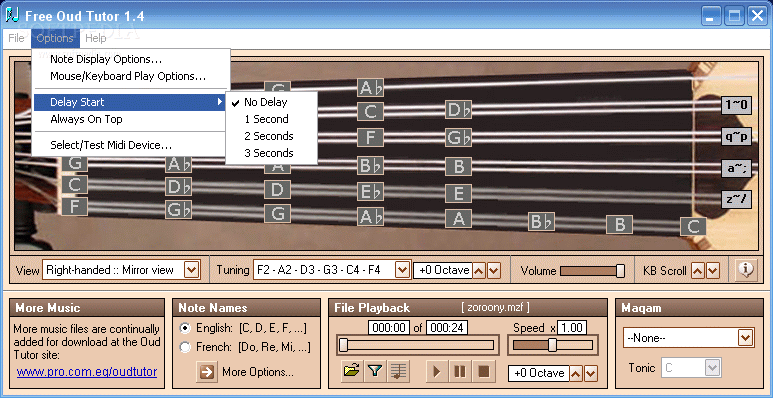
Task: Raise the tuning octave with up arrow
Action: 479,270
